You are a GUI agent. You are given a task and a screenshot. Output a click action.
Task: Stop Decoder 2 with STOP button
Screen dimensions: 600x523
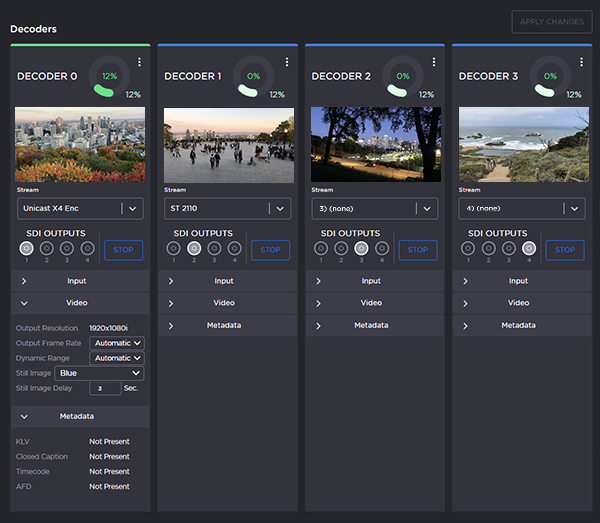coord(417,250)
